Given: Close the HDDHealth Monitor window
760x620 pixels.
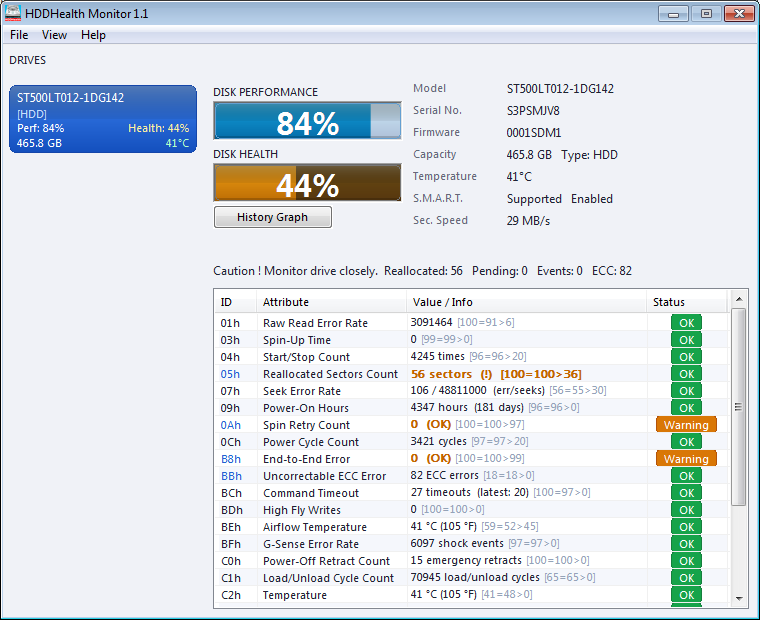Looking at the screenshot, I should point(739,14).
